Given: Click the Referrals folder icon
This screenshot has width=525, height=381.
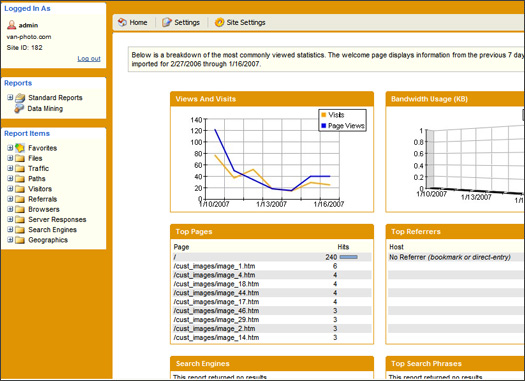Looking at the screenshot, I should [x=20, y=199].
